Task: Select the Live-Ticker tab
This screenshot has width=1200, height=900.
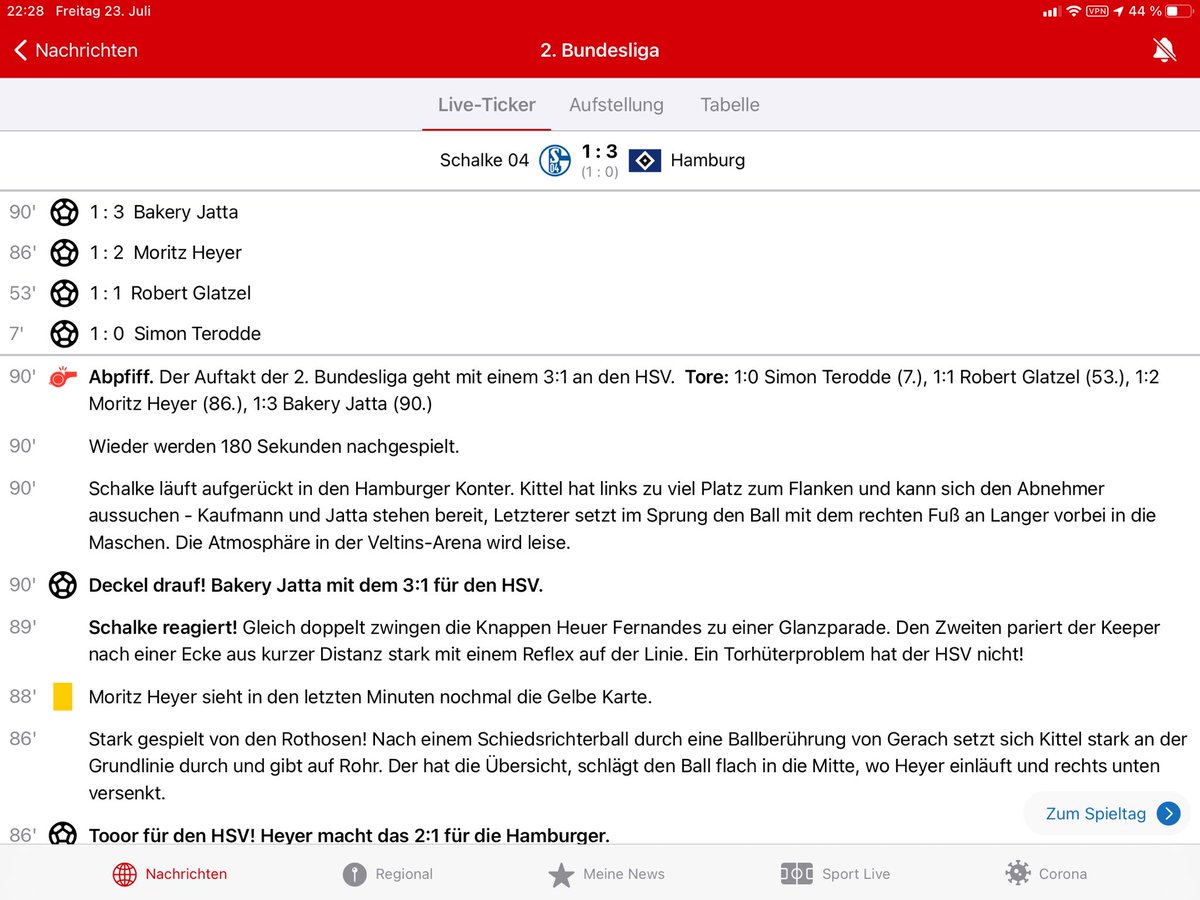Action: point(486,104)
